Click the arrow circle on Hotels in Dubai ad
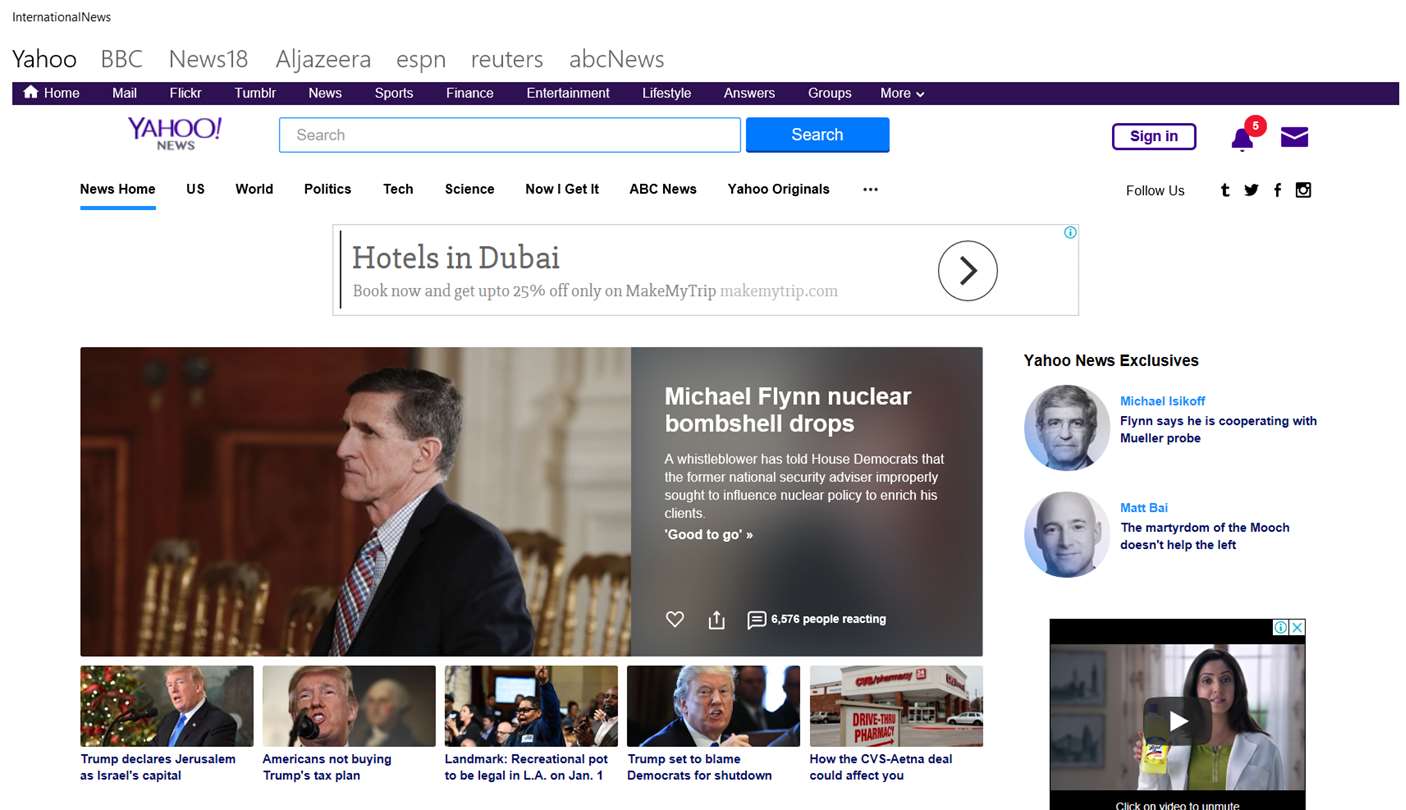The height and width of the screenshot is (810, 1406). pos(967,270)
